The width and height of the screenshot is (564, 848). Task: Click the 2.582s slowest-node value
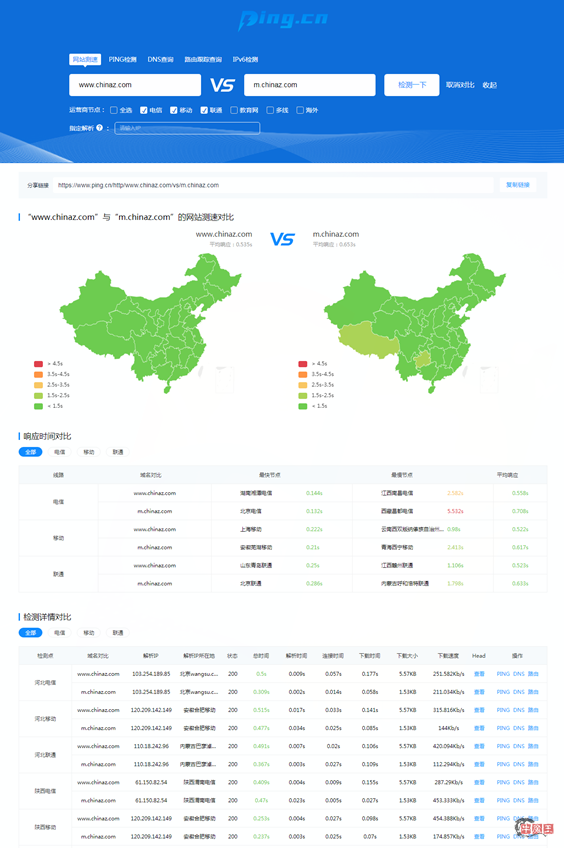[x=455, y=493]
